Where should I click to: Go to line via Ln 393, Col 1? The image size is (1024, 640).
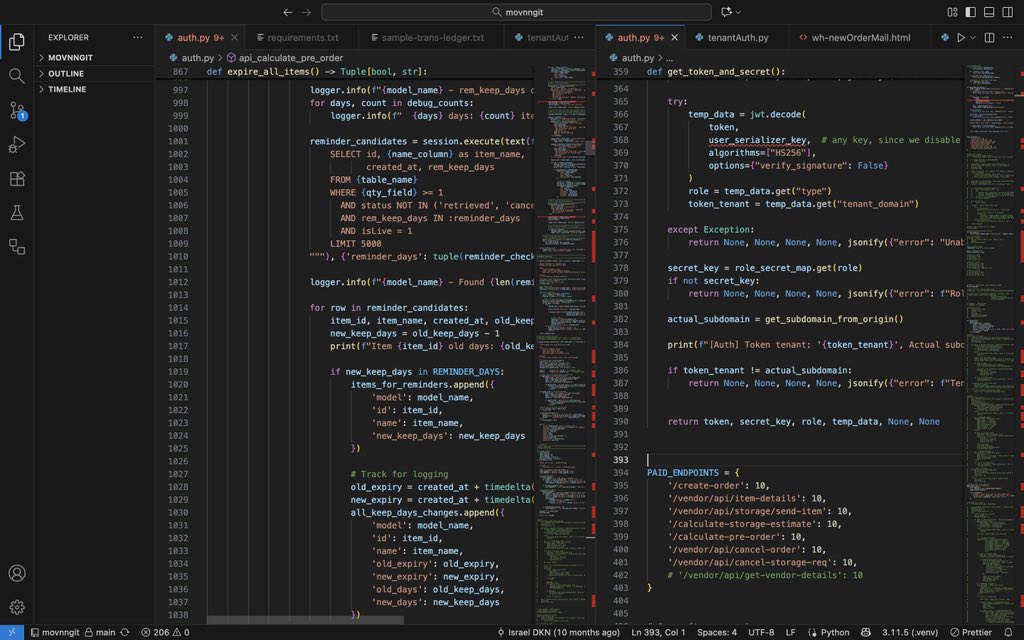[x=658, y=632]
